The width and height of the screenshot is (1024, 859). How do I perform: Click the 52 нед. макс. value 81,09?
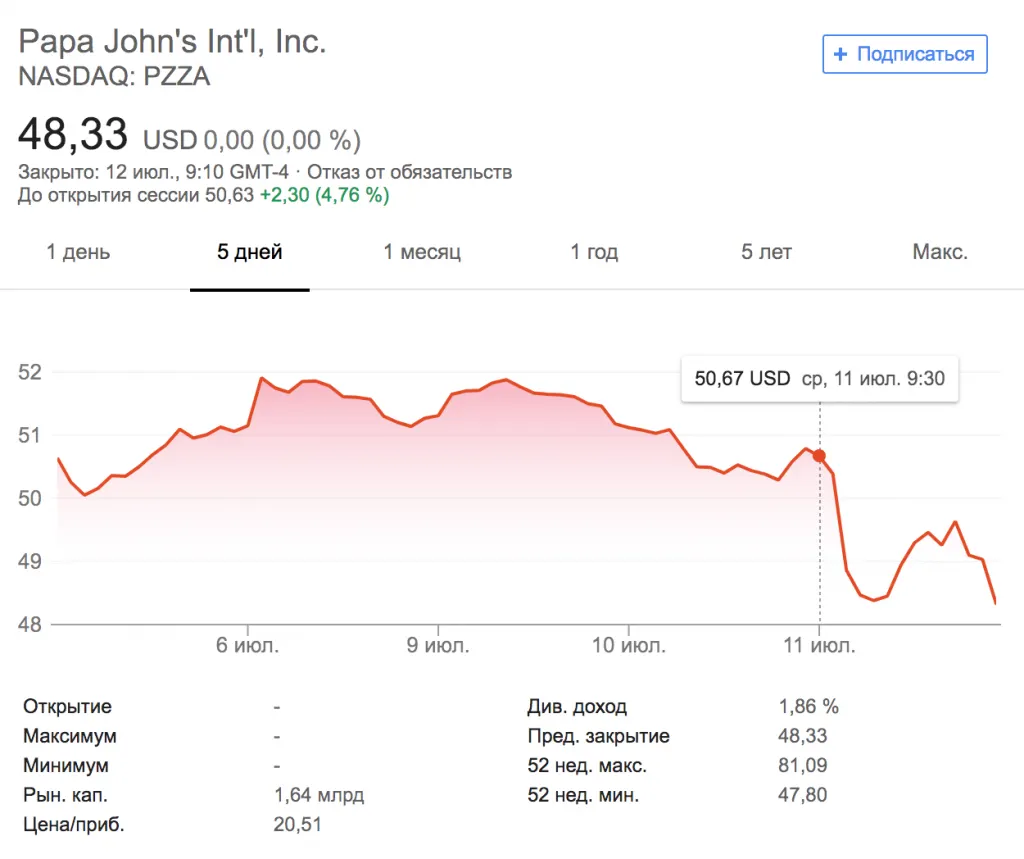click(803, 766)
